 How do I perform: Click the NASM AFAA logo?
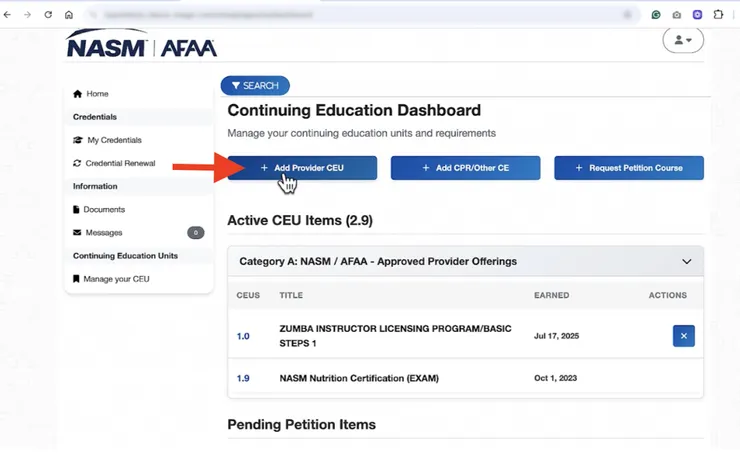141,44
